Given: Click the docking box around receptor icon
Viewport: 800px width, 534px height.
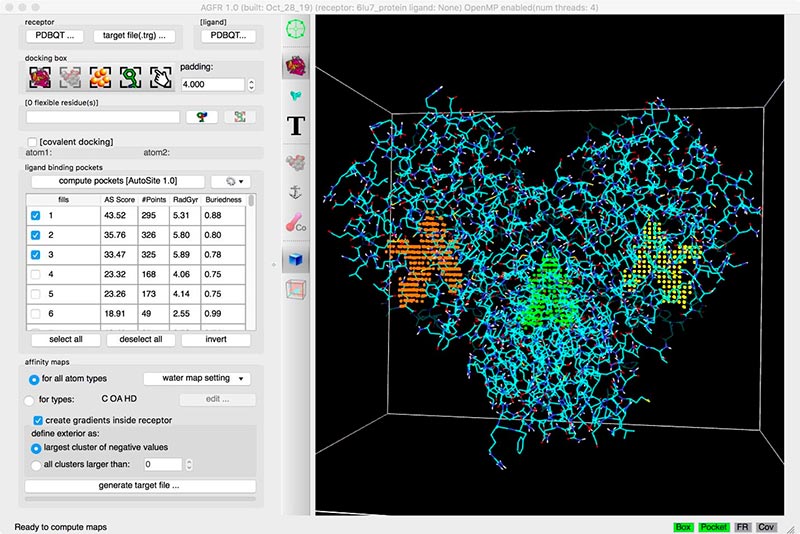Looking at the screenshot, I should pos(40,77).
